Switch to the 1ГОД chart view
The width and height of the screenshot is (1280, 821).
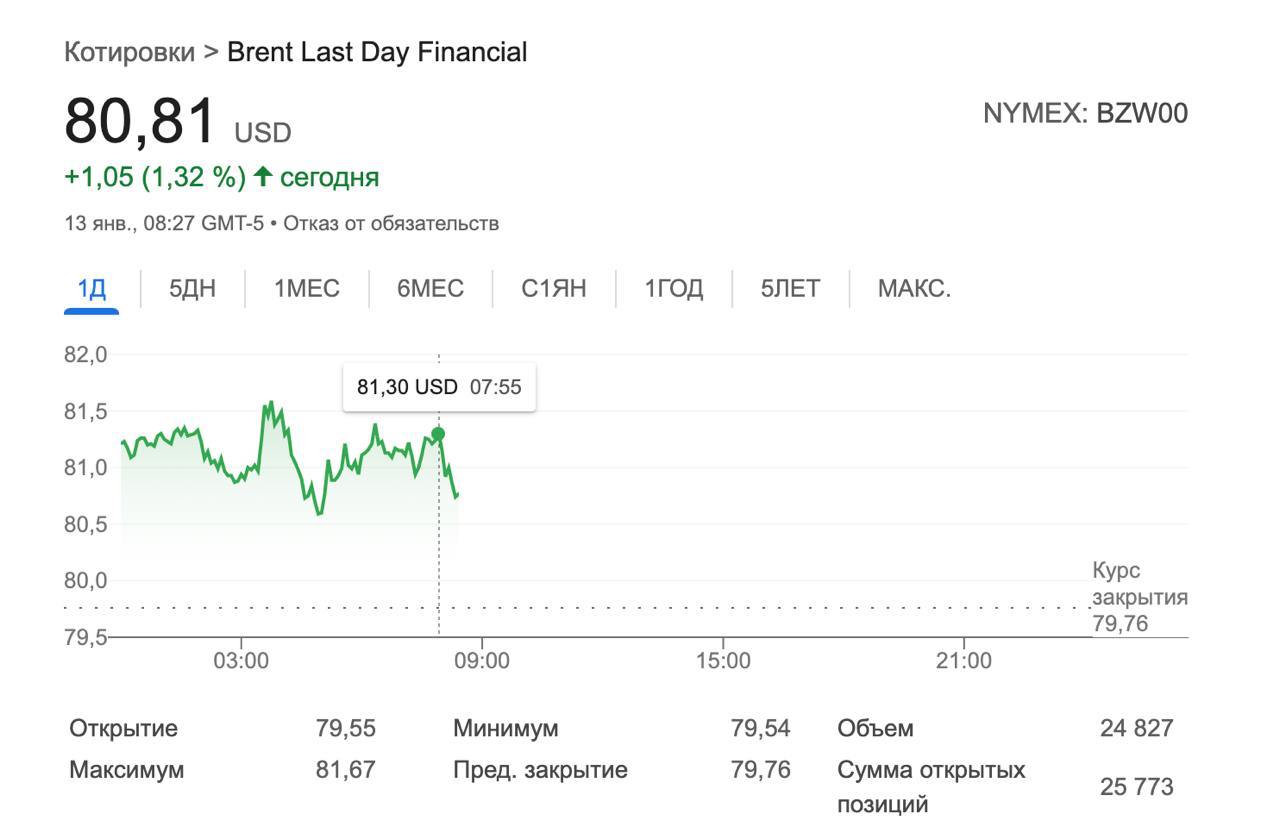click(674, 289)
